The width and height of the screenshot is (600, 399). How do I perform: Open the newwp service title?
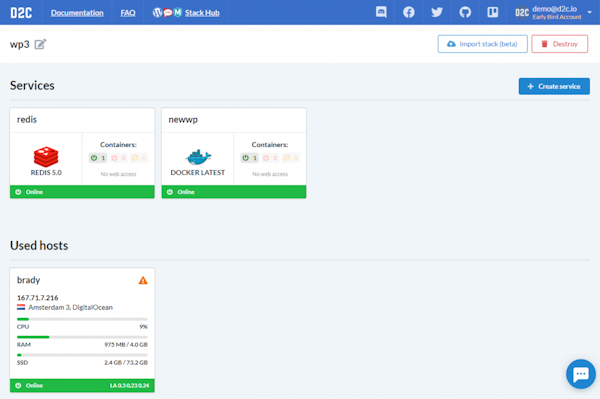(183, 119)
